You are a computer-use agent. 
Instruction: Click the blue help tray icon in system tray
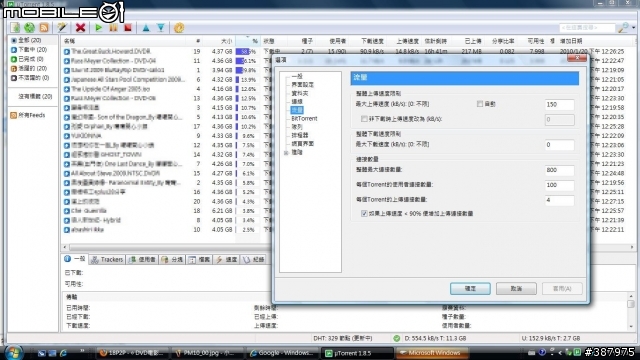[542, 352]
